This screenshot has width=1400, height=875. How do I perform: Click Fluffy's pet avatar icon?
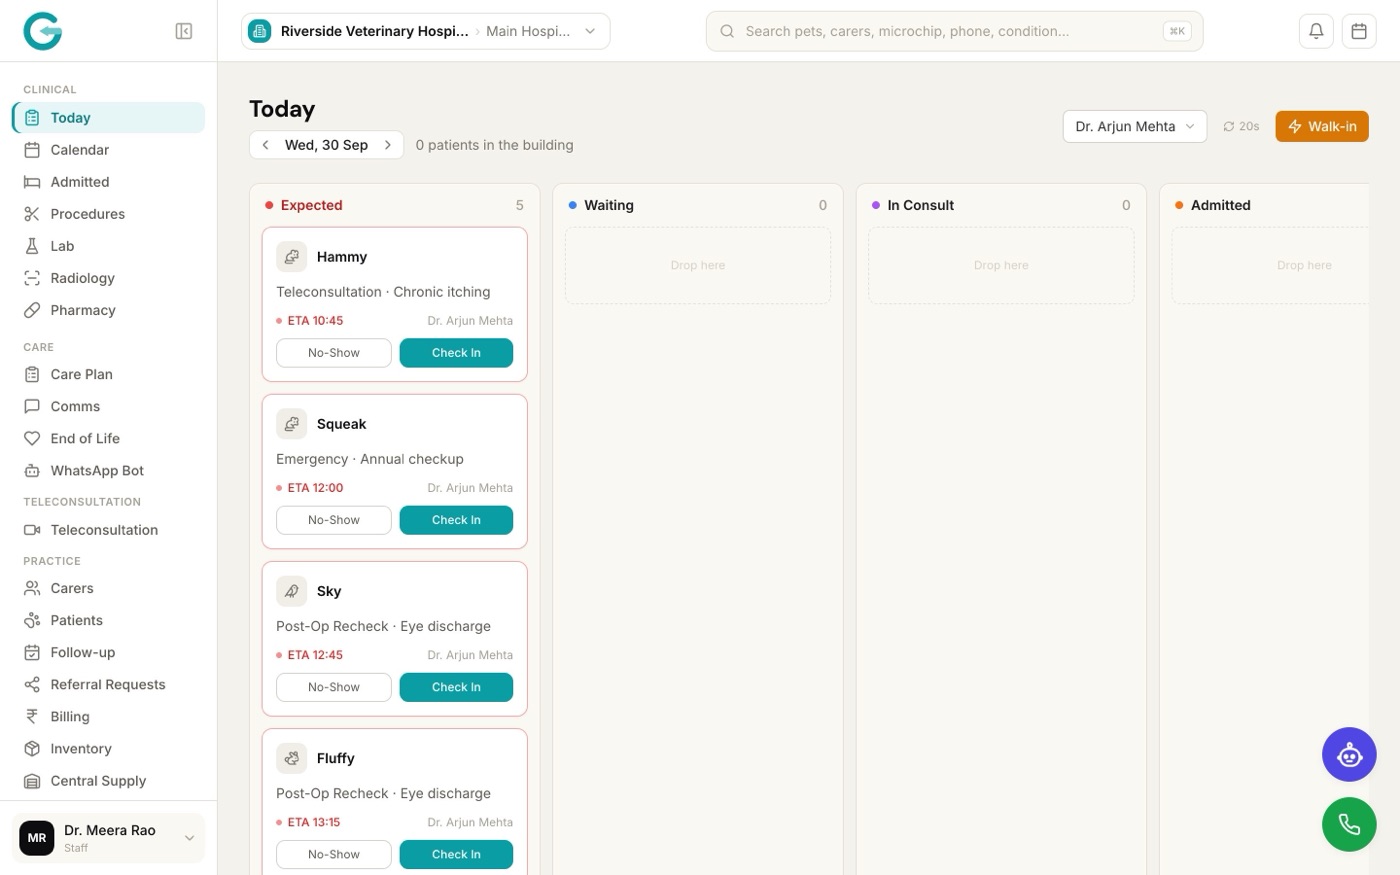pyautogui.click(x=291, y=758)
